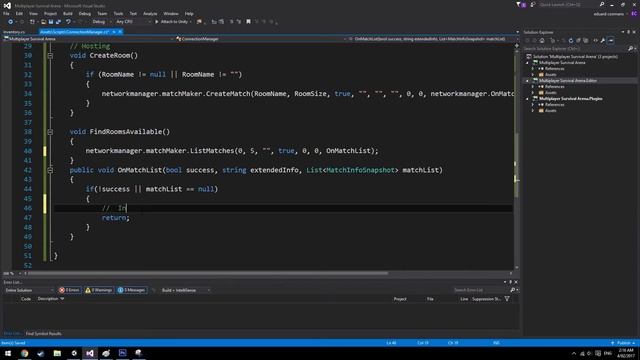Open Photoshop from the taskbar
Image resolution: width=640 pixels, height=360 pixels.
click(122, 353)
